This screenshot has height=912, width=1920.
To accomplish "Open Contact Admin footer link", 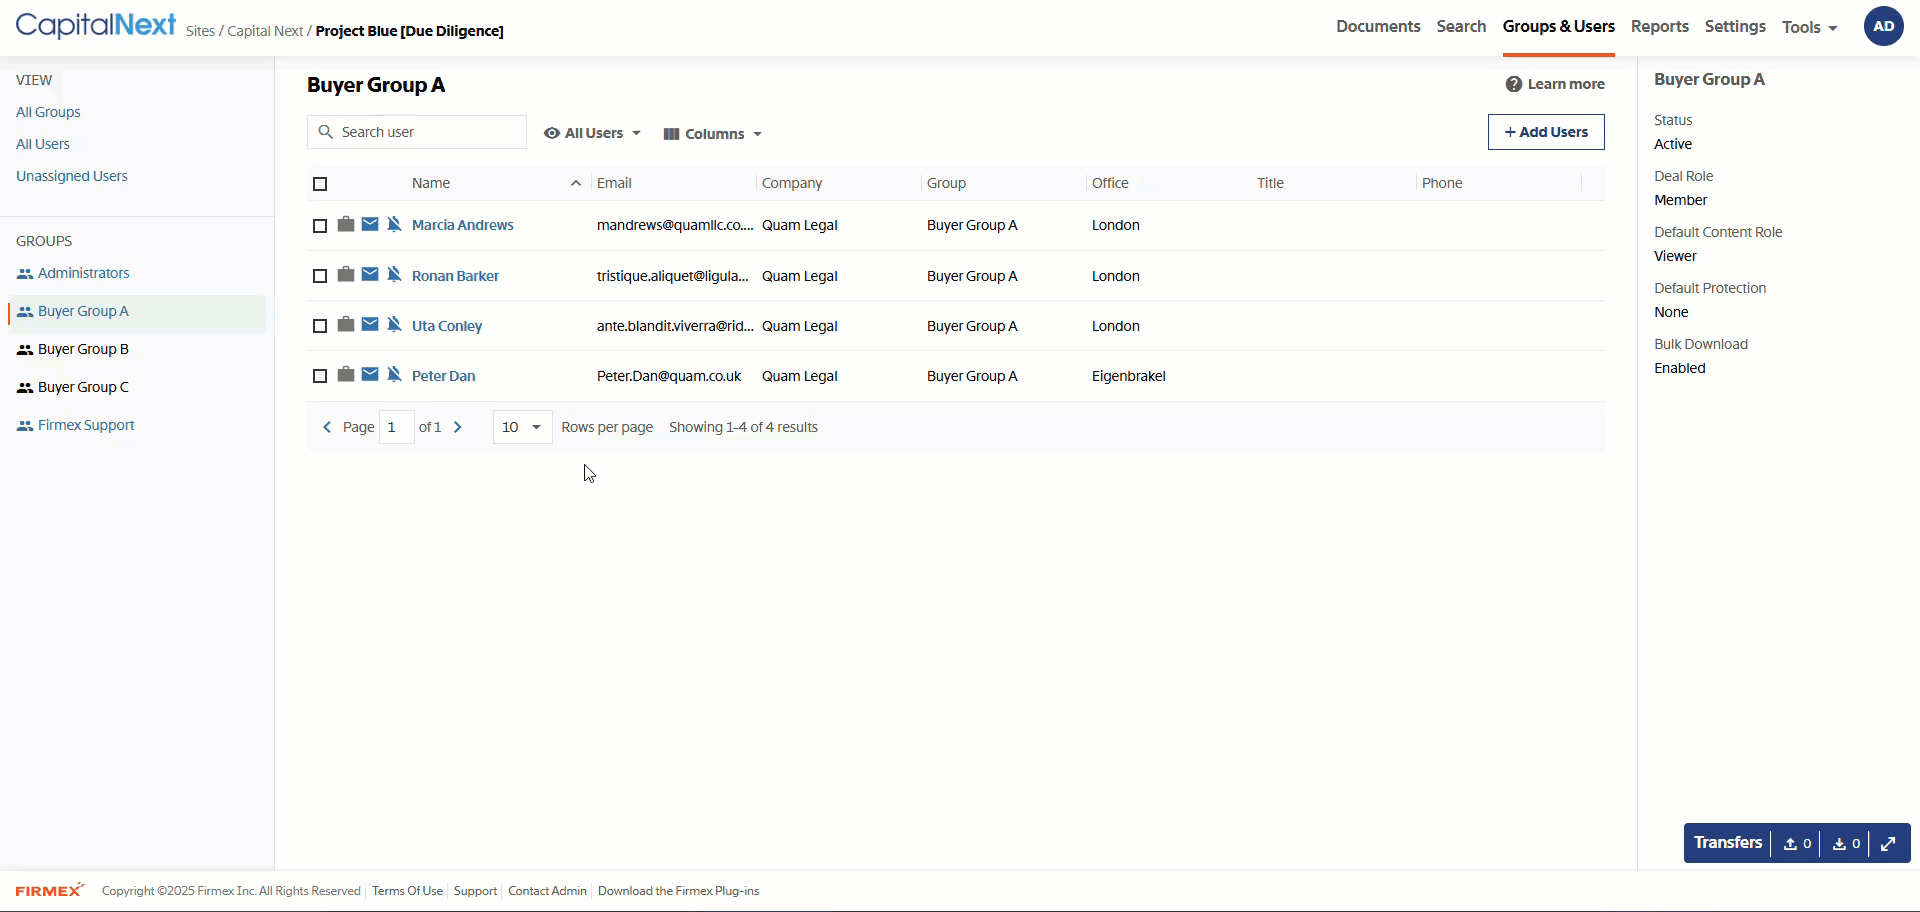I will [x=547, y=891].
